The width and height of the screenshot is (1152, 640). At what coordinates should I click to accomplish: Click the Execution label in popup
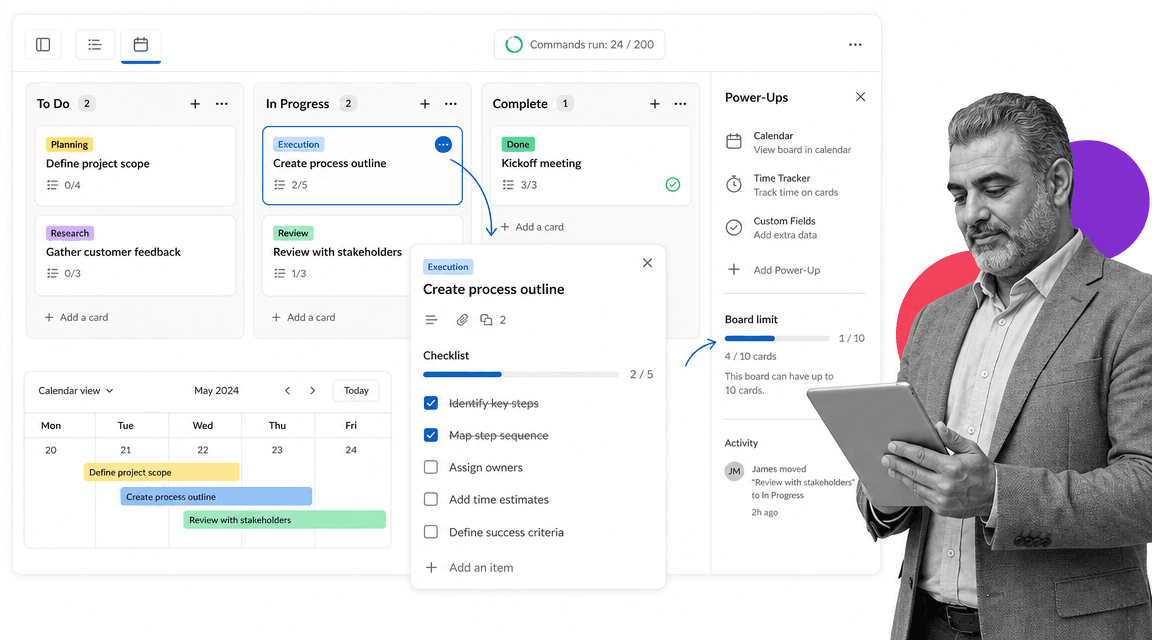click(448, 267)
